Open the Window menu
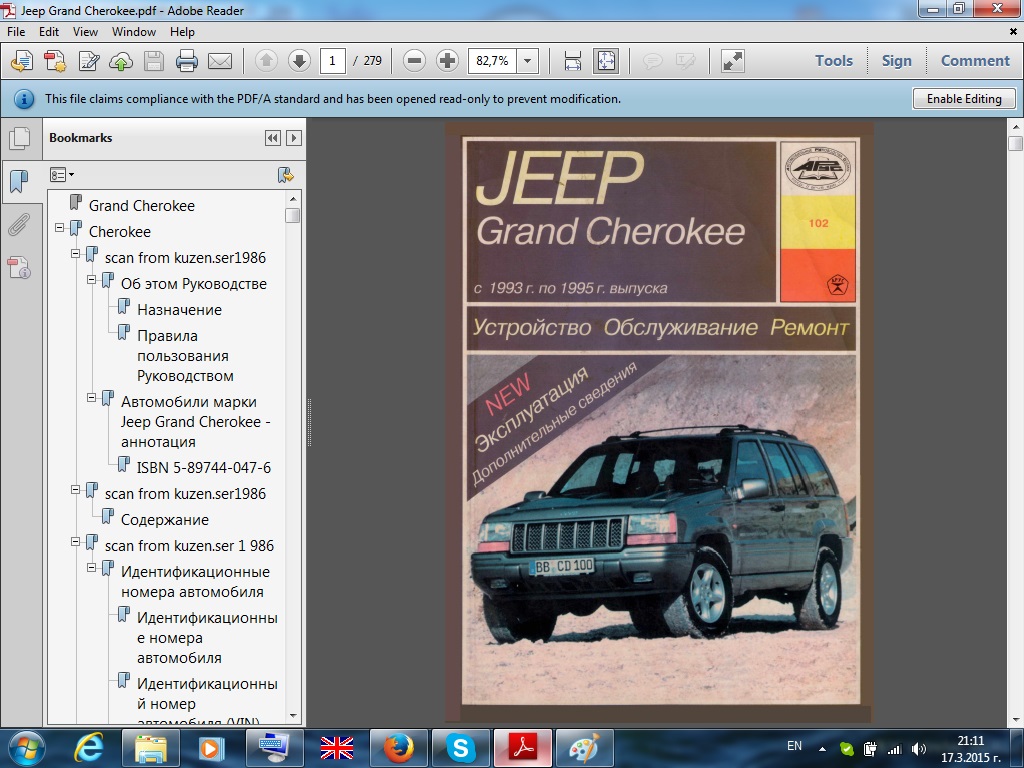 click(133, 32)
